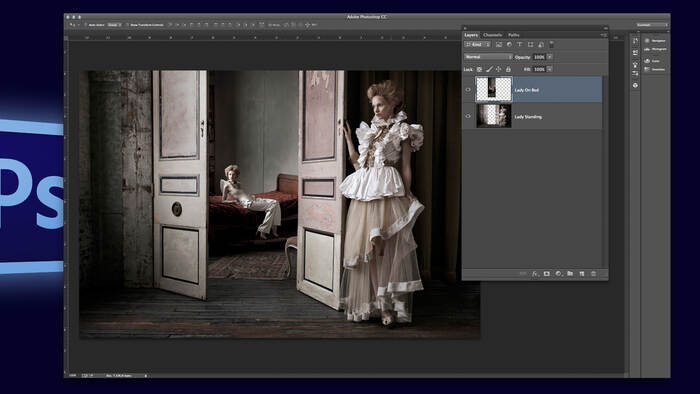700x394 pixels.
Task: Open the Layers panel flyout menu
Action: (603, 35)
